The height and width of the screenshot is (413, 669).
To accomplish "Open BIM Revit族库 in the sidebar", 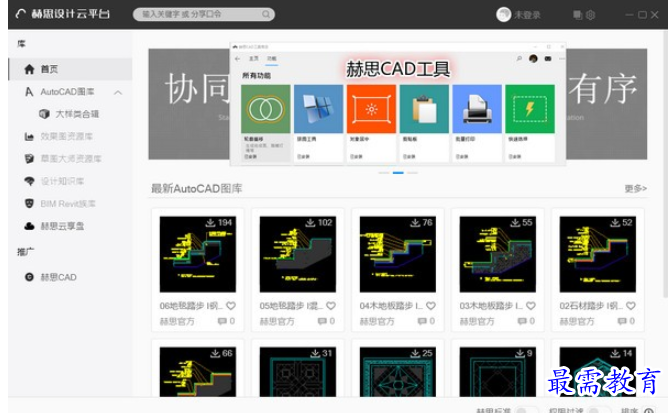I will 70,204.
